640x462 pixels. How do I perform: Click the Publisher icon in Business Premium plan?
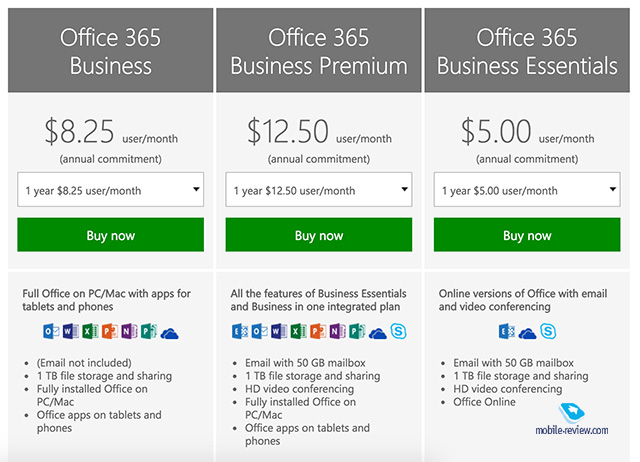pos(357,331)
